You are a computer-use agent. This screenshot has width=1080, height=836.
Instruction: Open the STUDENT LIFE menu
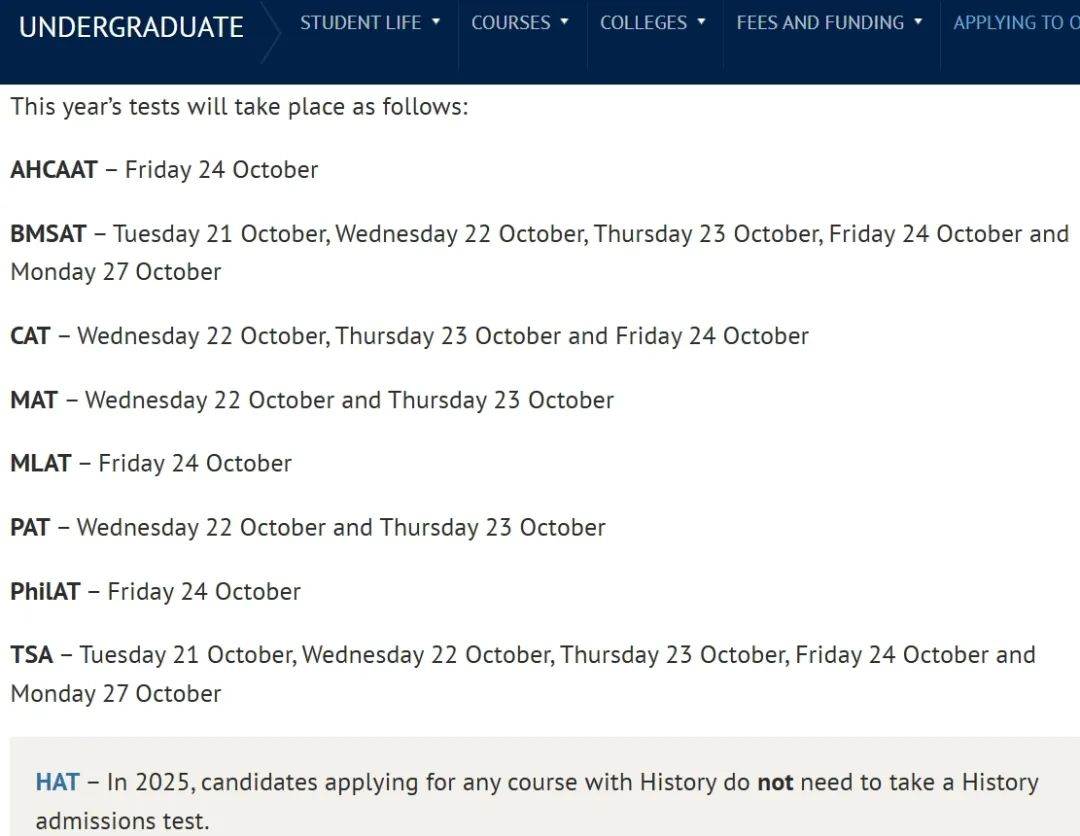[360, 22]
